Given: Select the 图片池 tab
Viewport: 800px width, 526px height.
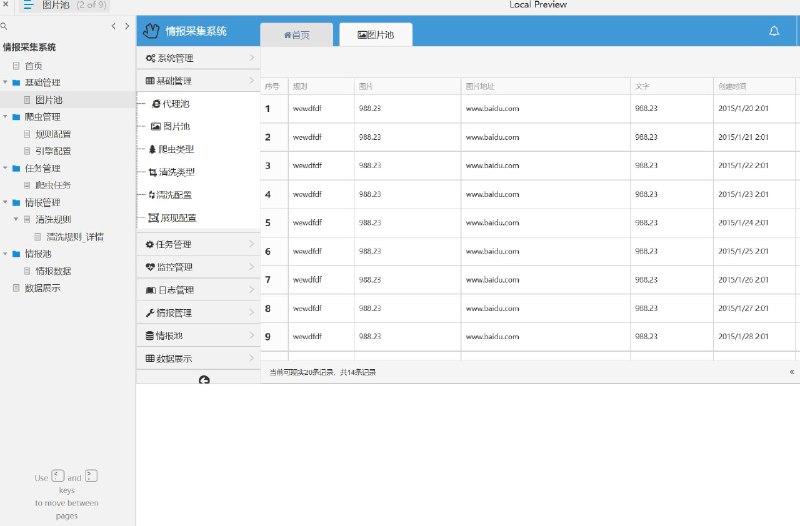Looking at the screenshot, I should [x=376, y=35].
